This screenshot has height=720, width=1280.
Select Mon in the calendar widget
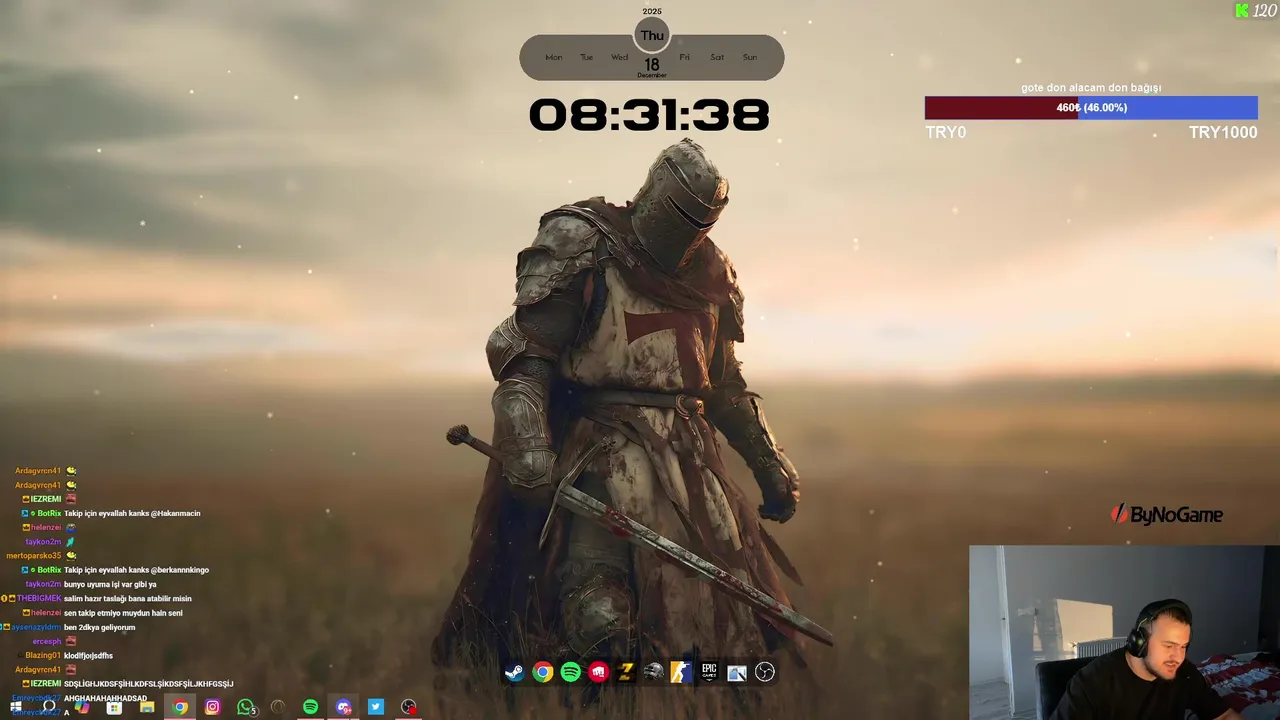[x=554, y=57]
